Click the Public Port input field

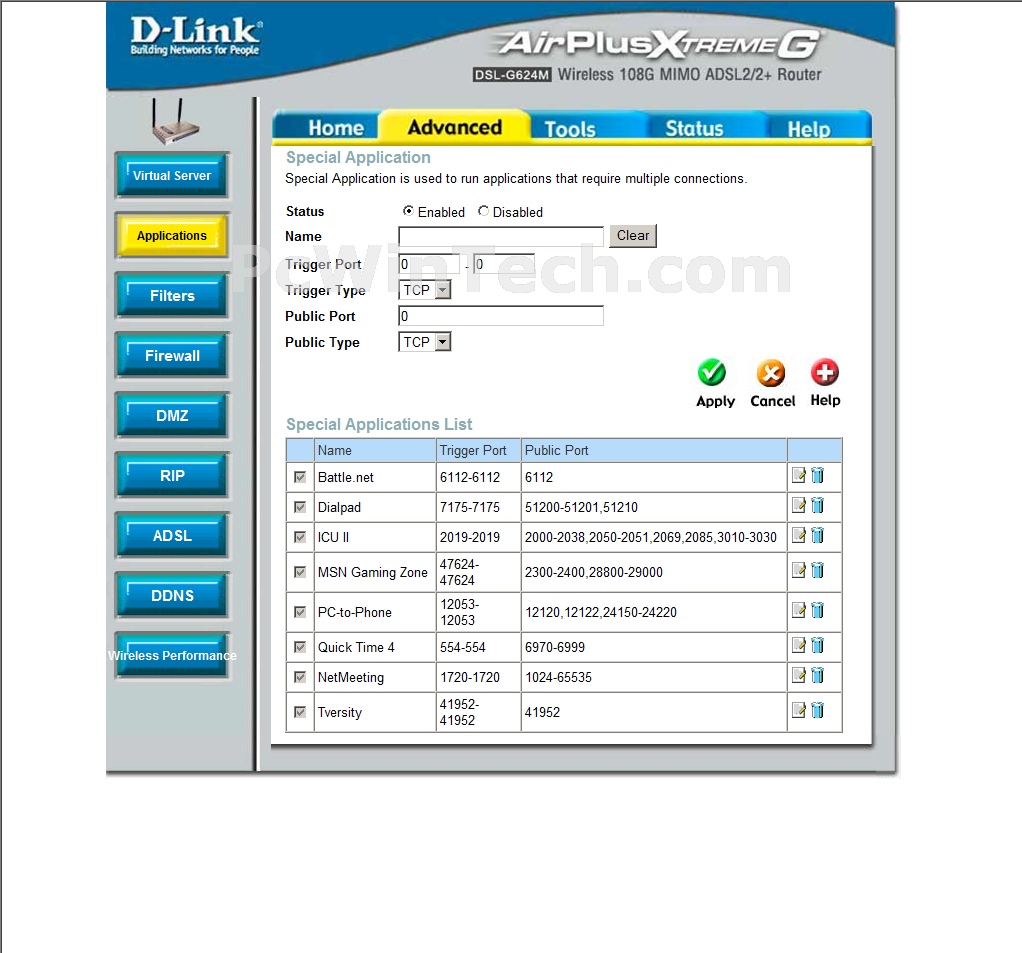click(x=501, y=316)
